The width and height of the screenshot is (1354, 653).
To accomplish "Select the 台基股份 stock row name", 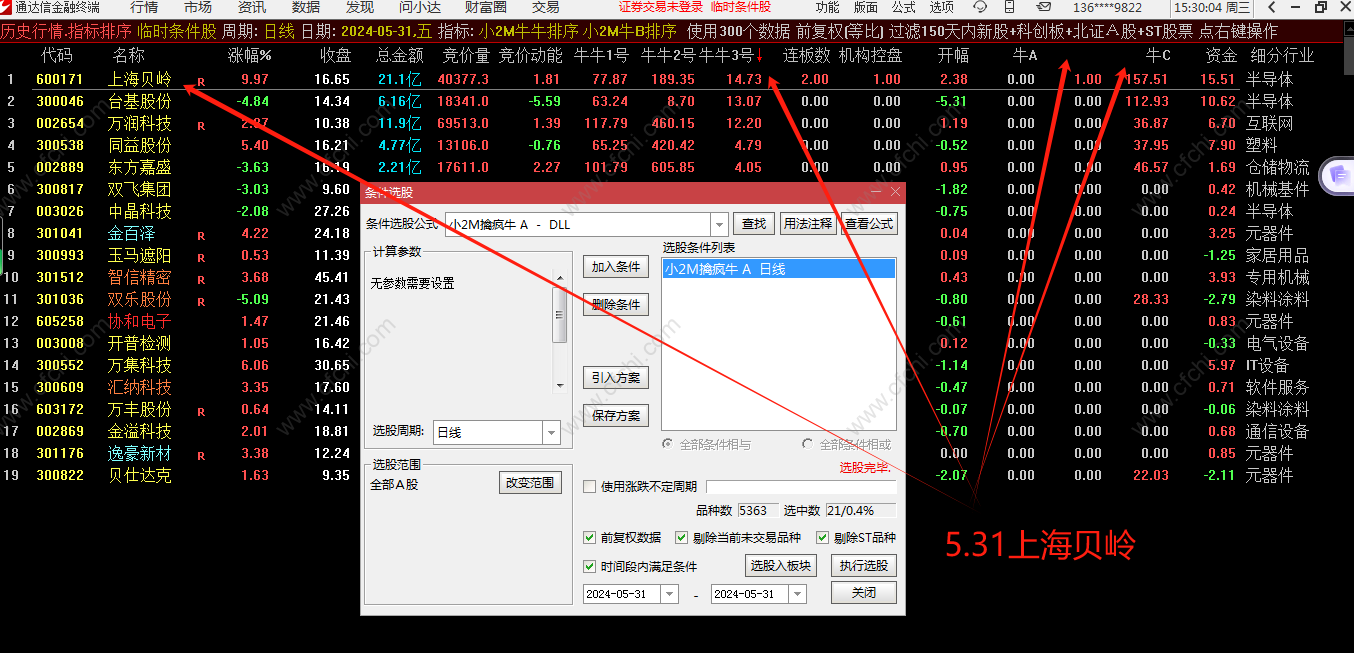I will coord(140,101).
